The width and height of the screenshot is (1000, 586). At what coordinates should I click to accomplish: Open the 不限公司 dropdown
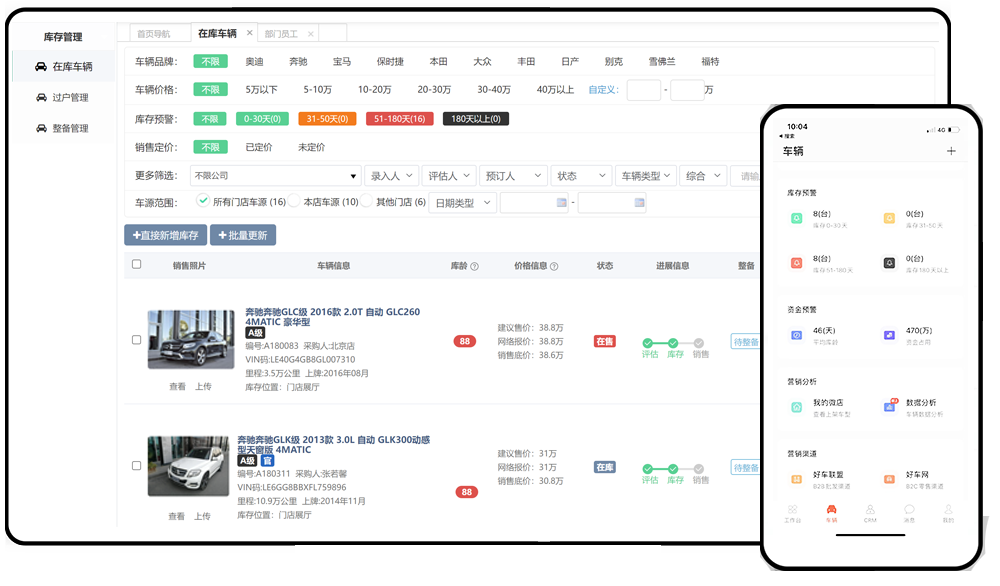(x=276, y=175)
